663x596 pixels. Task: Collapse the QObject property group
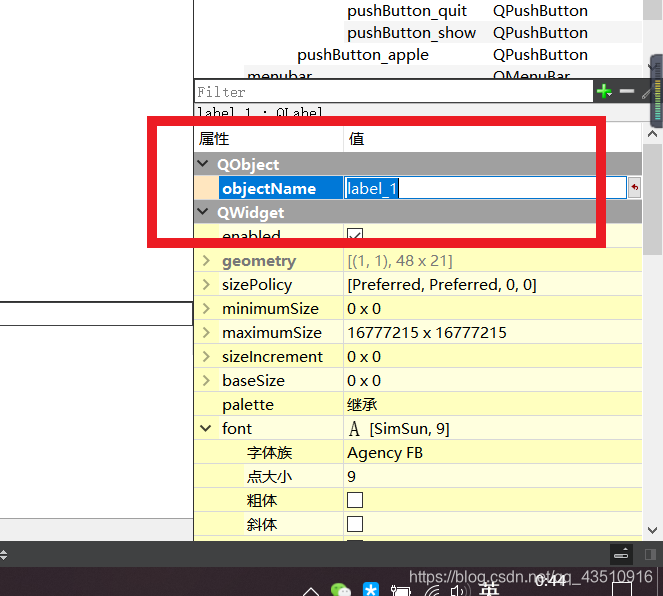203,164
